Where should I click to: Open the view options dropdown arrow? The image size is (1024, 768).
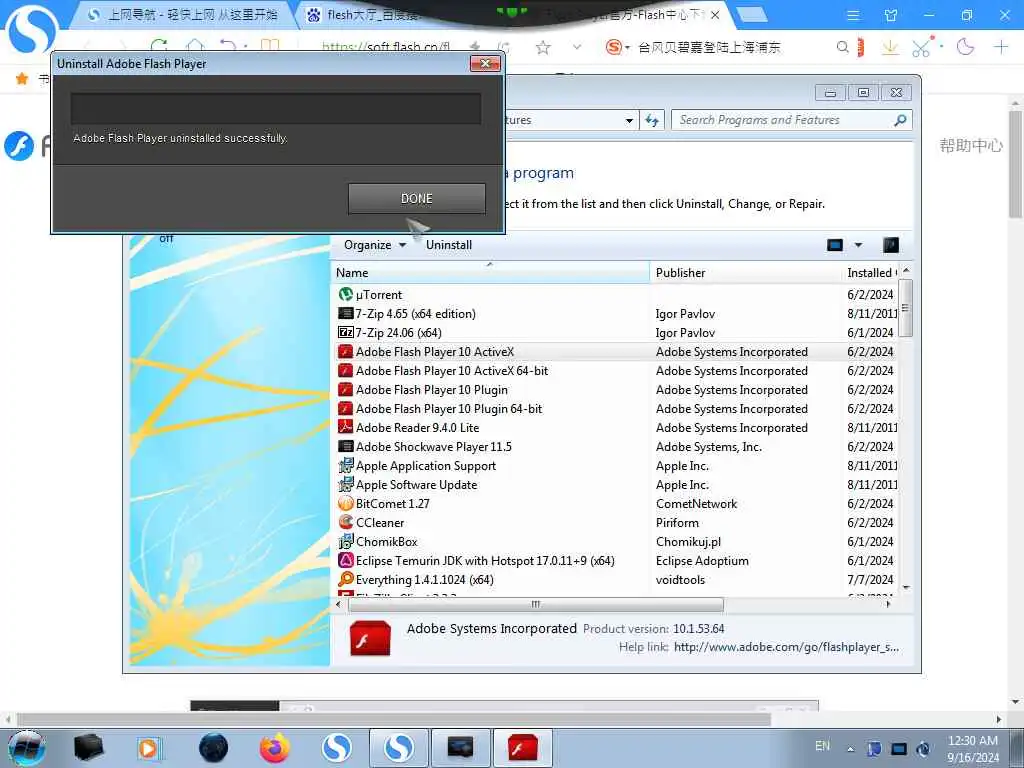pos(858,245)
